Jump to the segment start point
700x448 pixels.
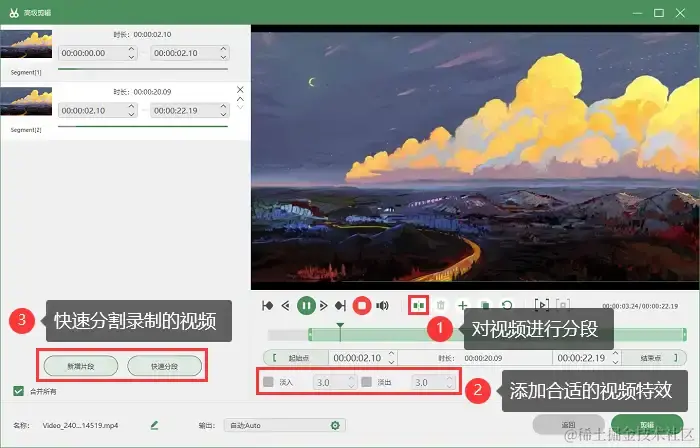coord(267,306)
